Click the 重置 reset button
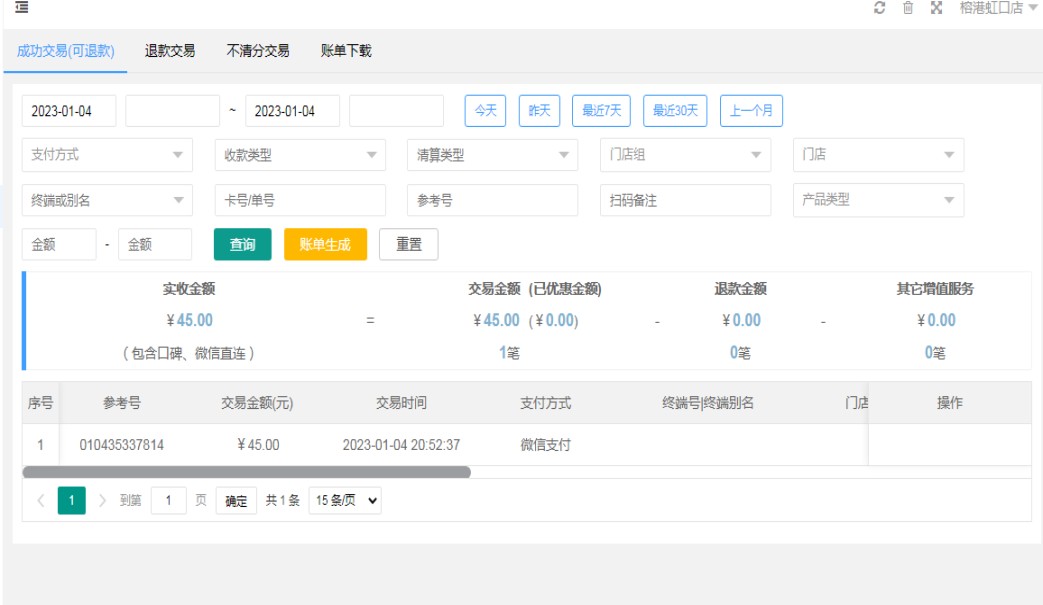This screenshot has height=605, width=1043. coord(408,245)
